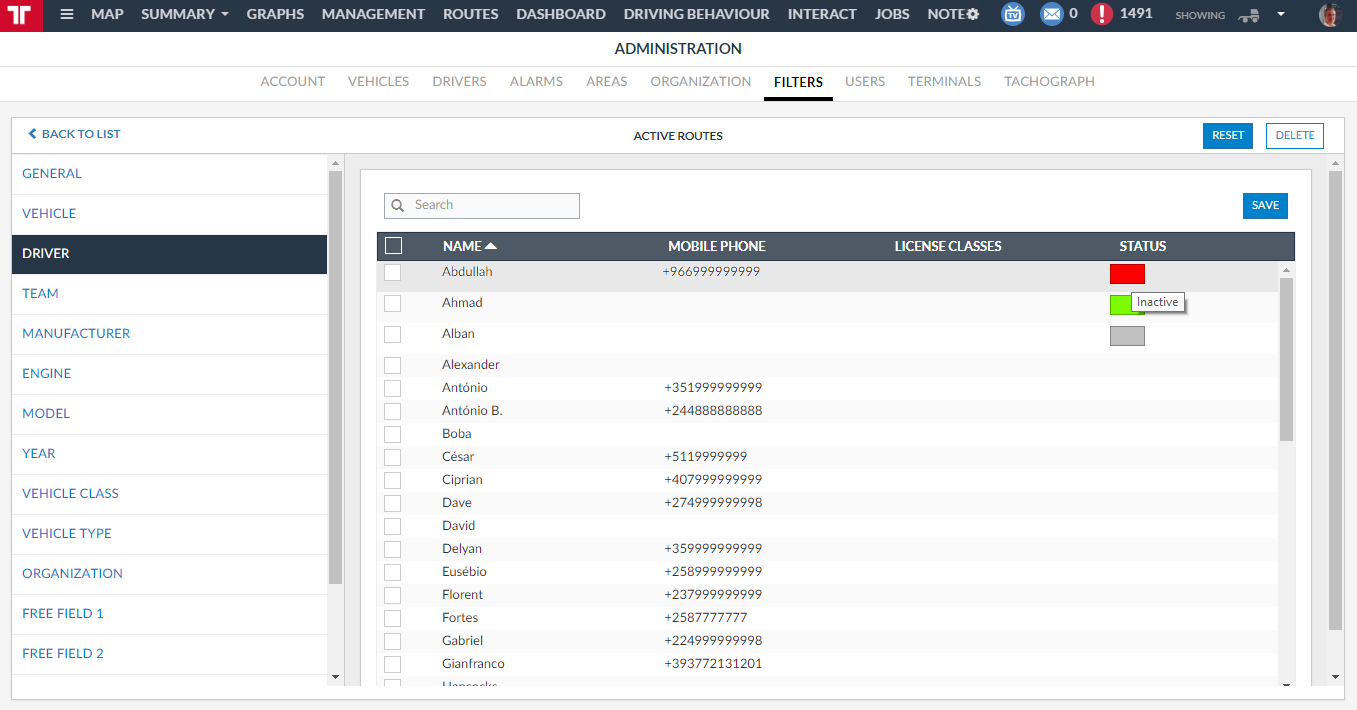This screenshot has width=1357, height=710.
Task: Open the user profile avatar
Action: click(x=1329, y=15)
